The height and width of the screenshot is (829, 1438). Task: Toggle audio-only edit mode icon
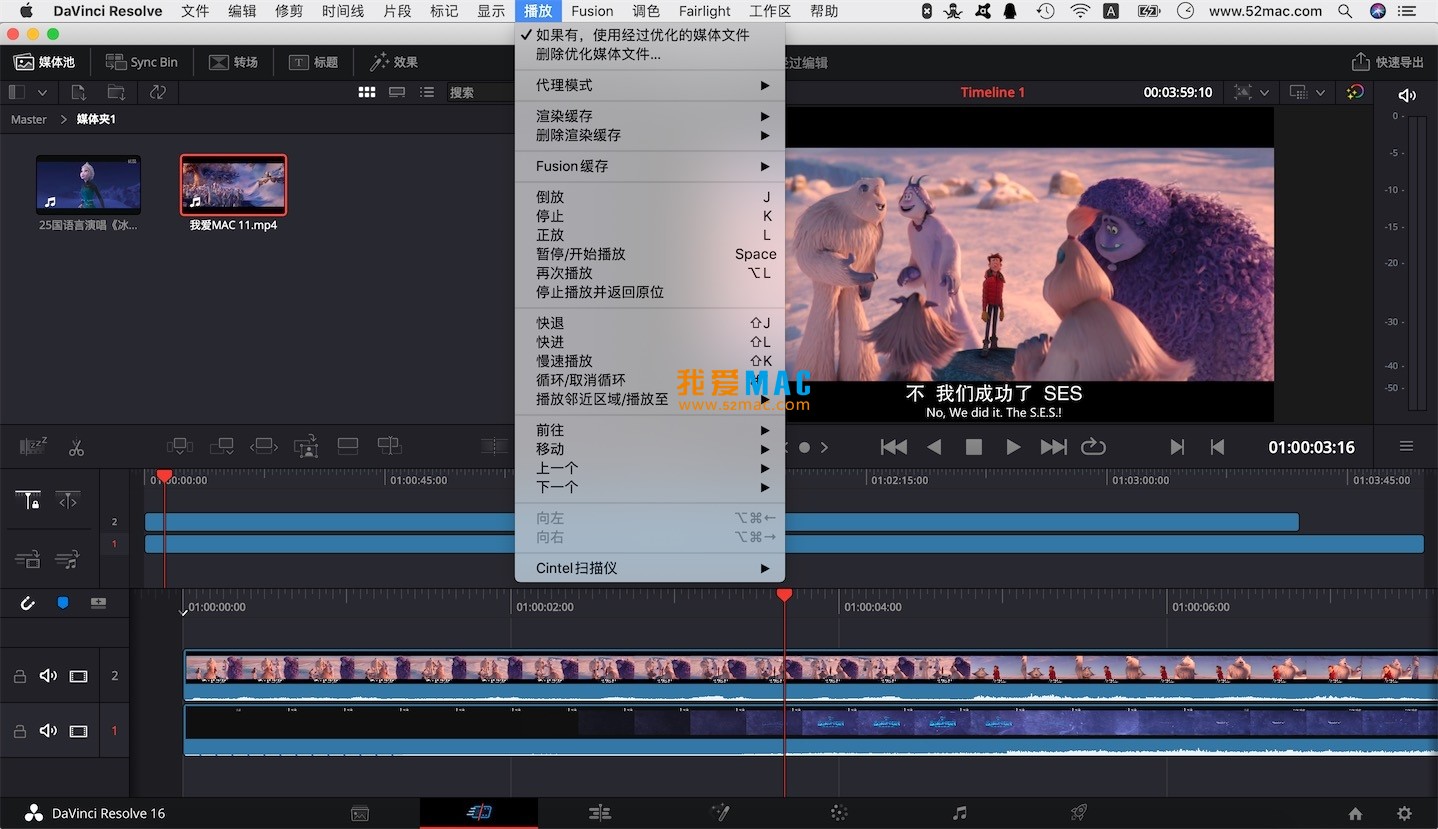pos(68,560)
